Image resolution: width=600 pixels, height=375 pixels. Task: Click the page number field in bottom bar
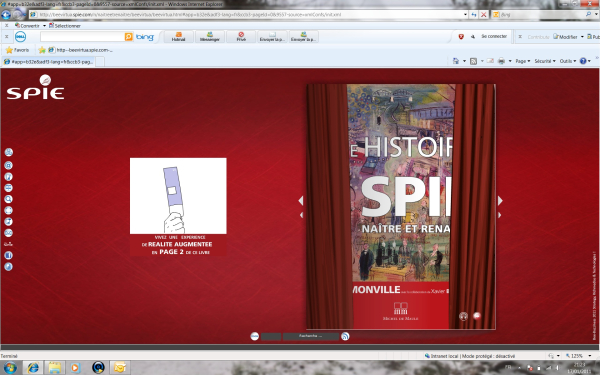click(271, 336)
